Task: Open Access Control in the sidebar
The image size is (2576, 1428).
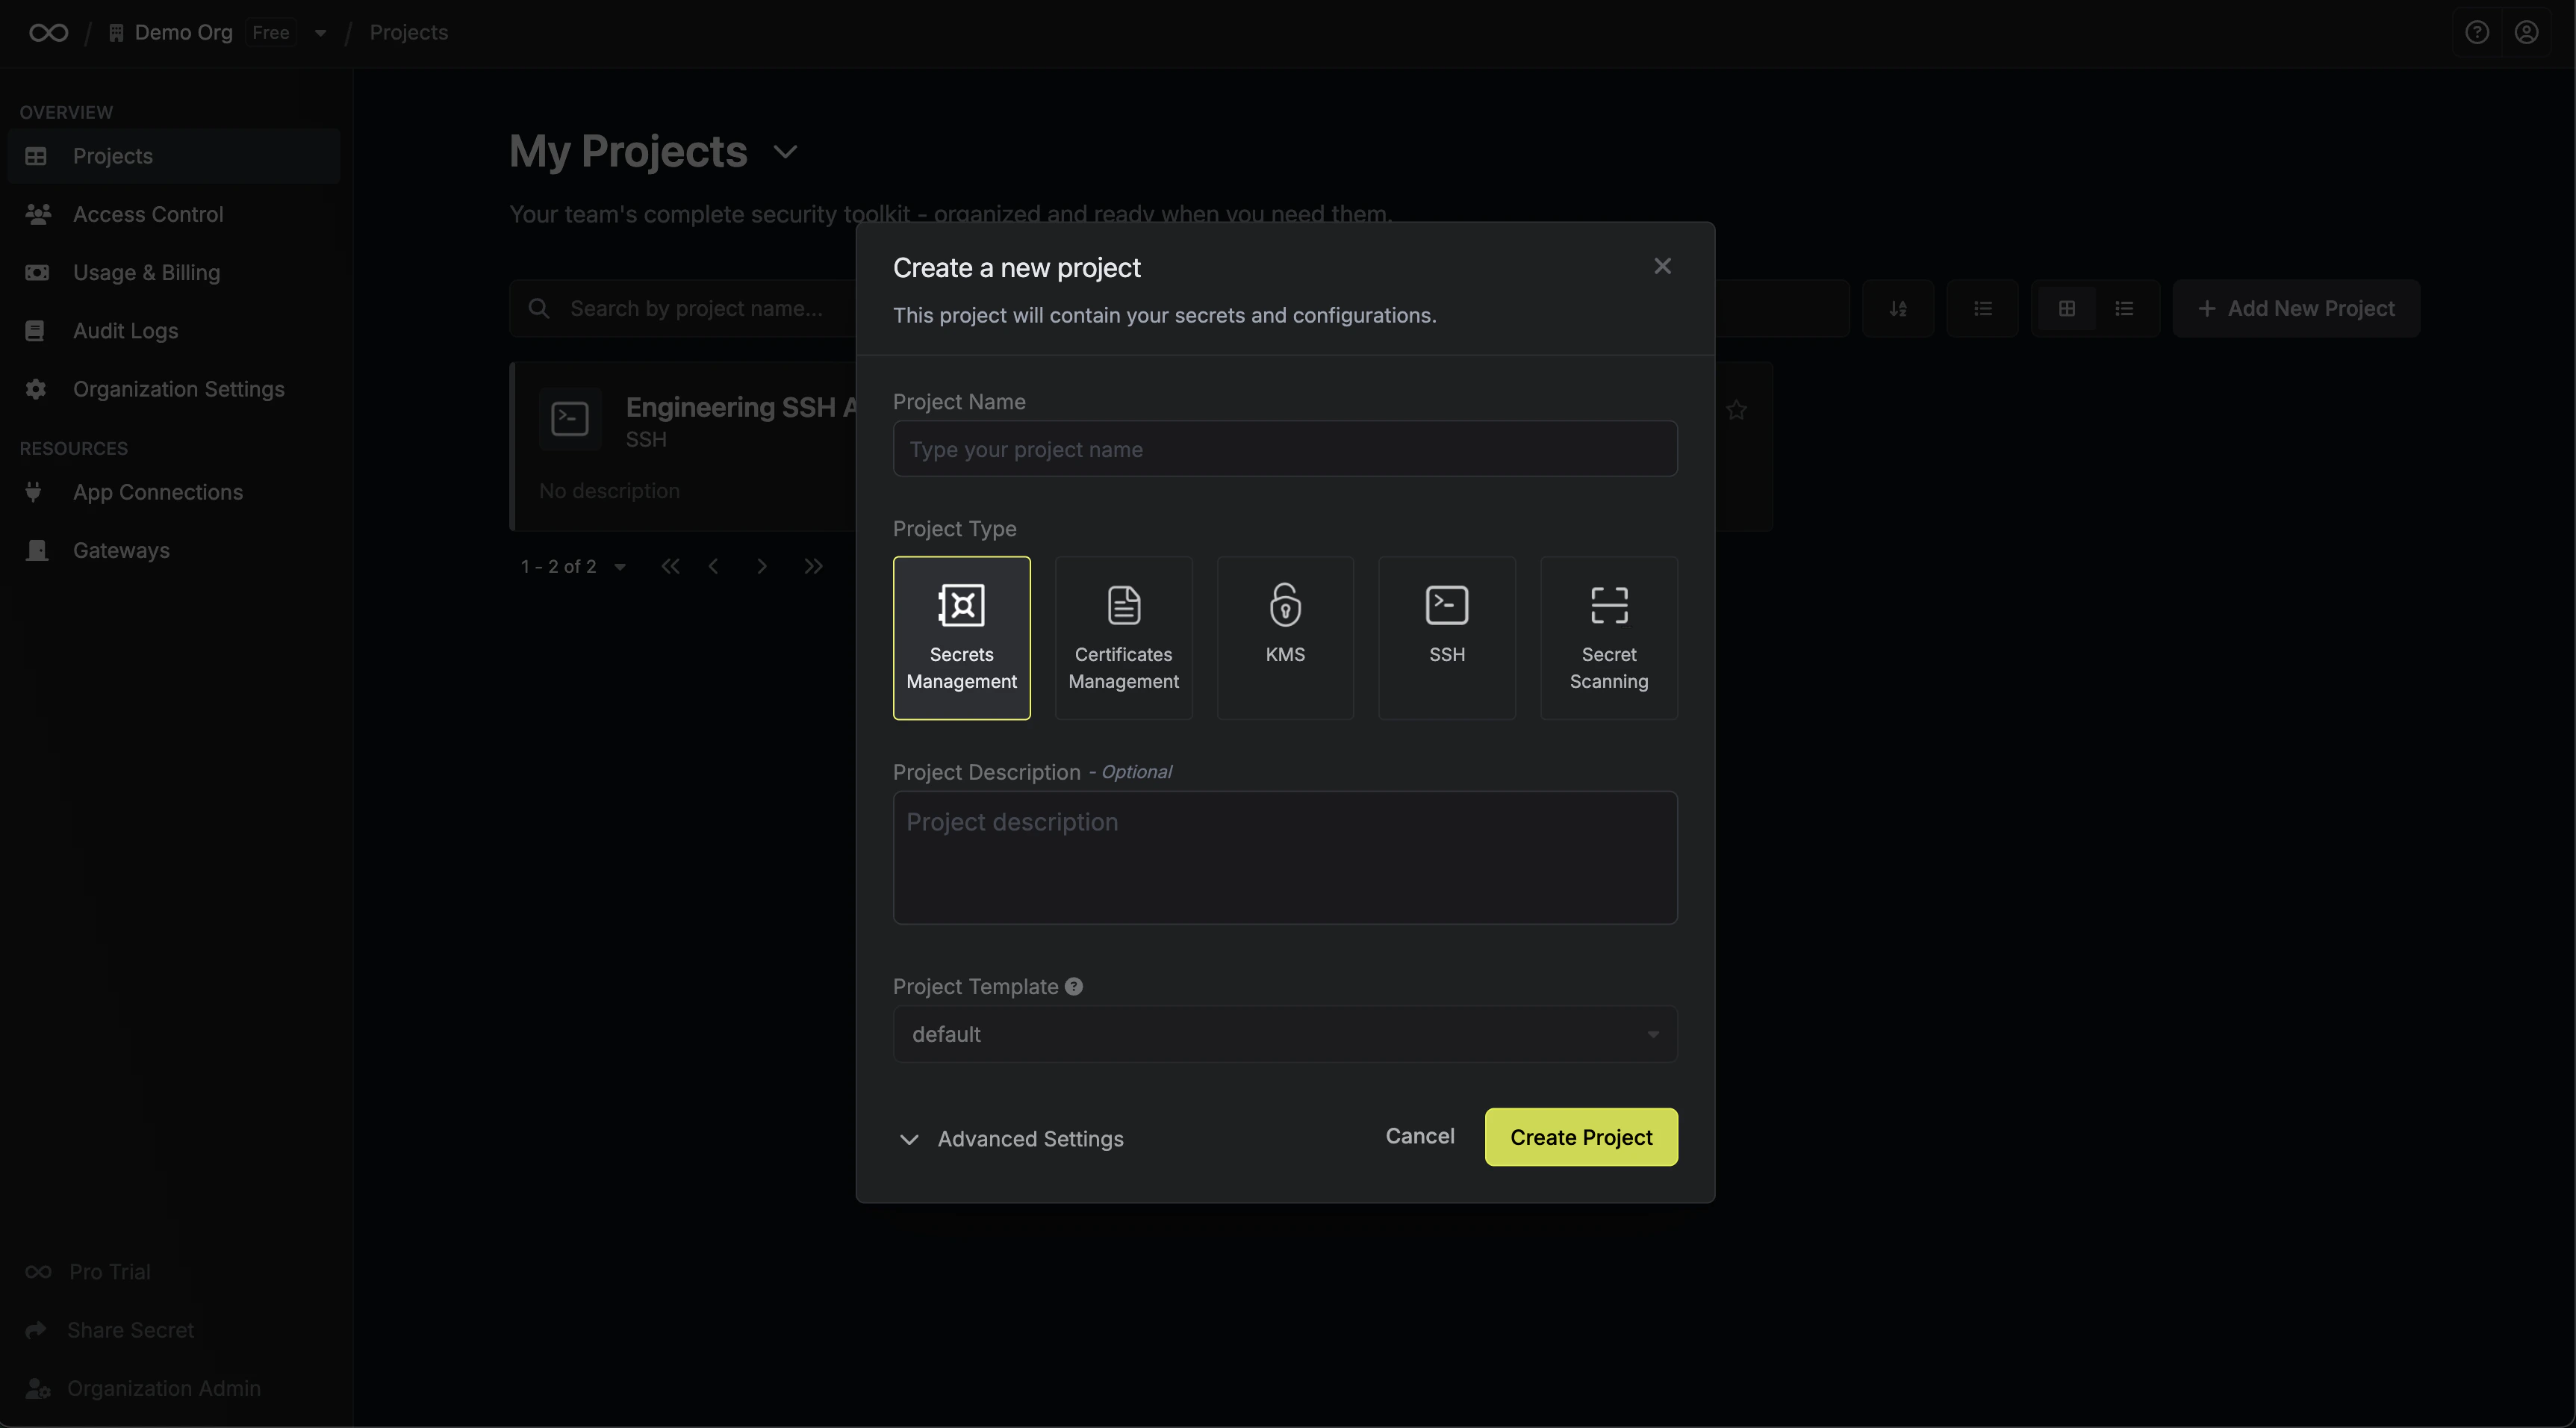Action: (174, 214)
